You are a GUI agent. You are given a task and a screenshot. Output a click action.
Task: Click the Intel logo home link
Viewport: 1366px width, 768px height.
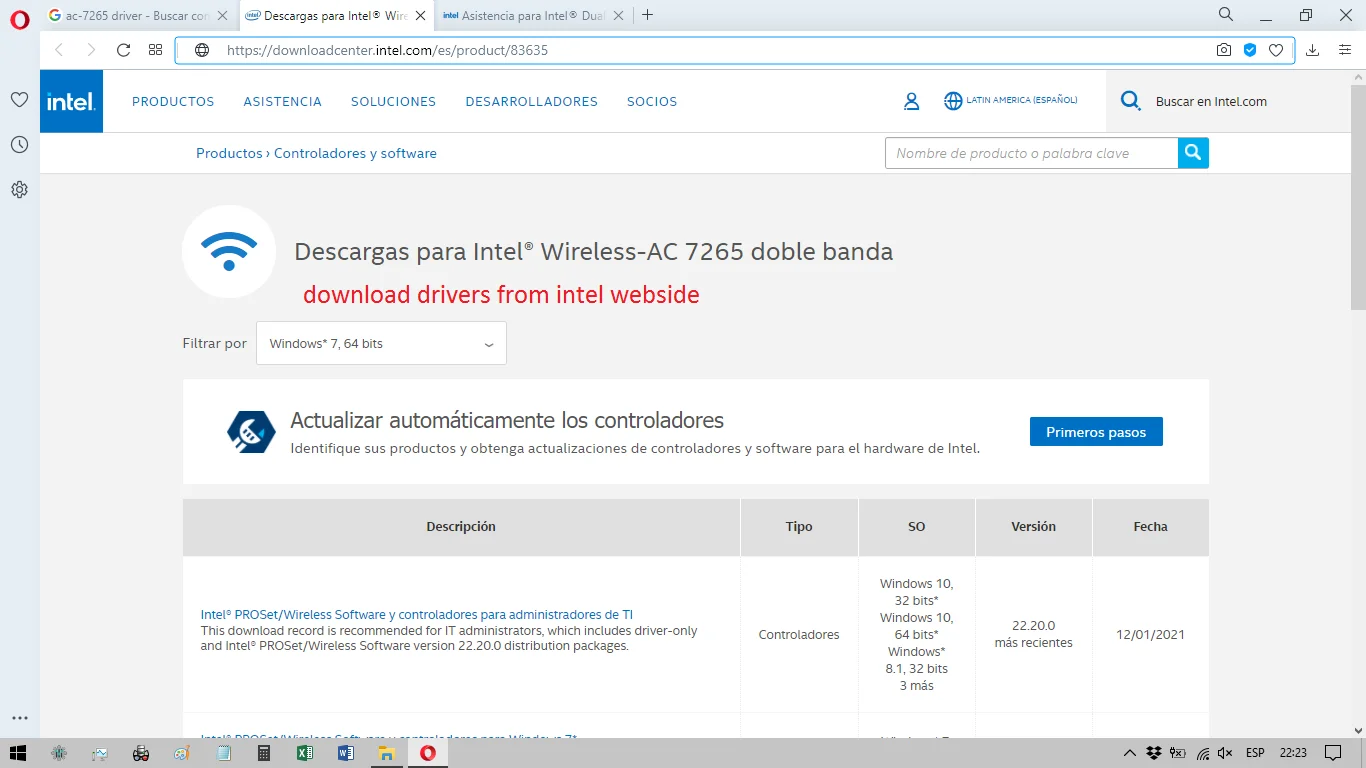pyautogui.click(x=71, y=101)
